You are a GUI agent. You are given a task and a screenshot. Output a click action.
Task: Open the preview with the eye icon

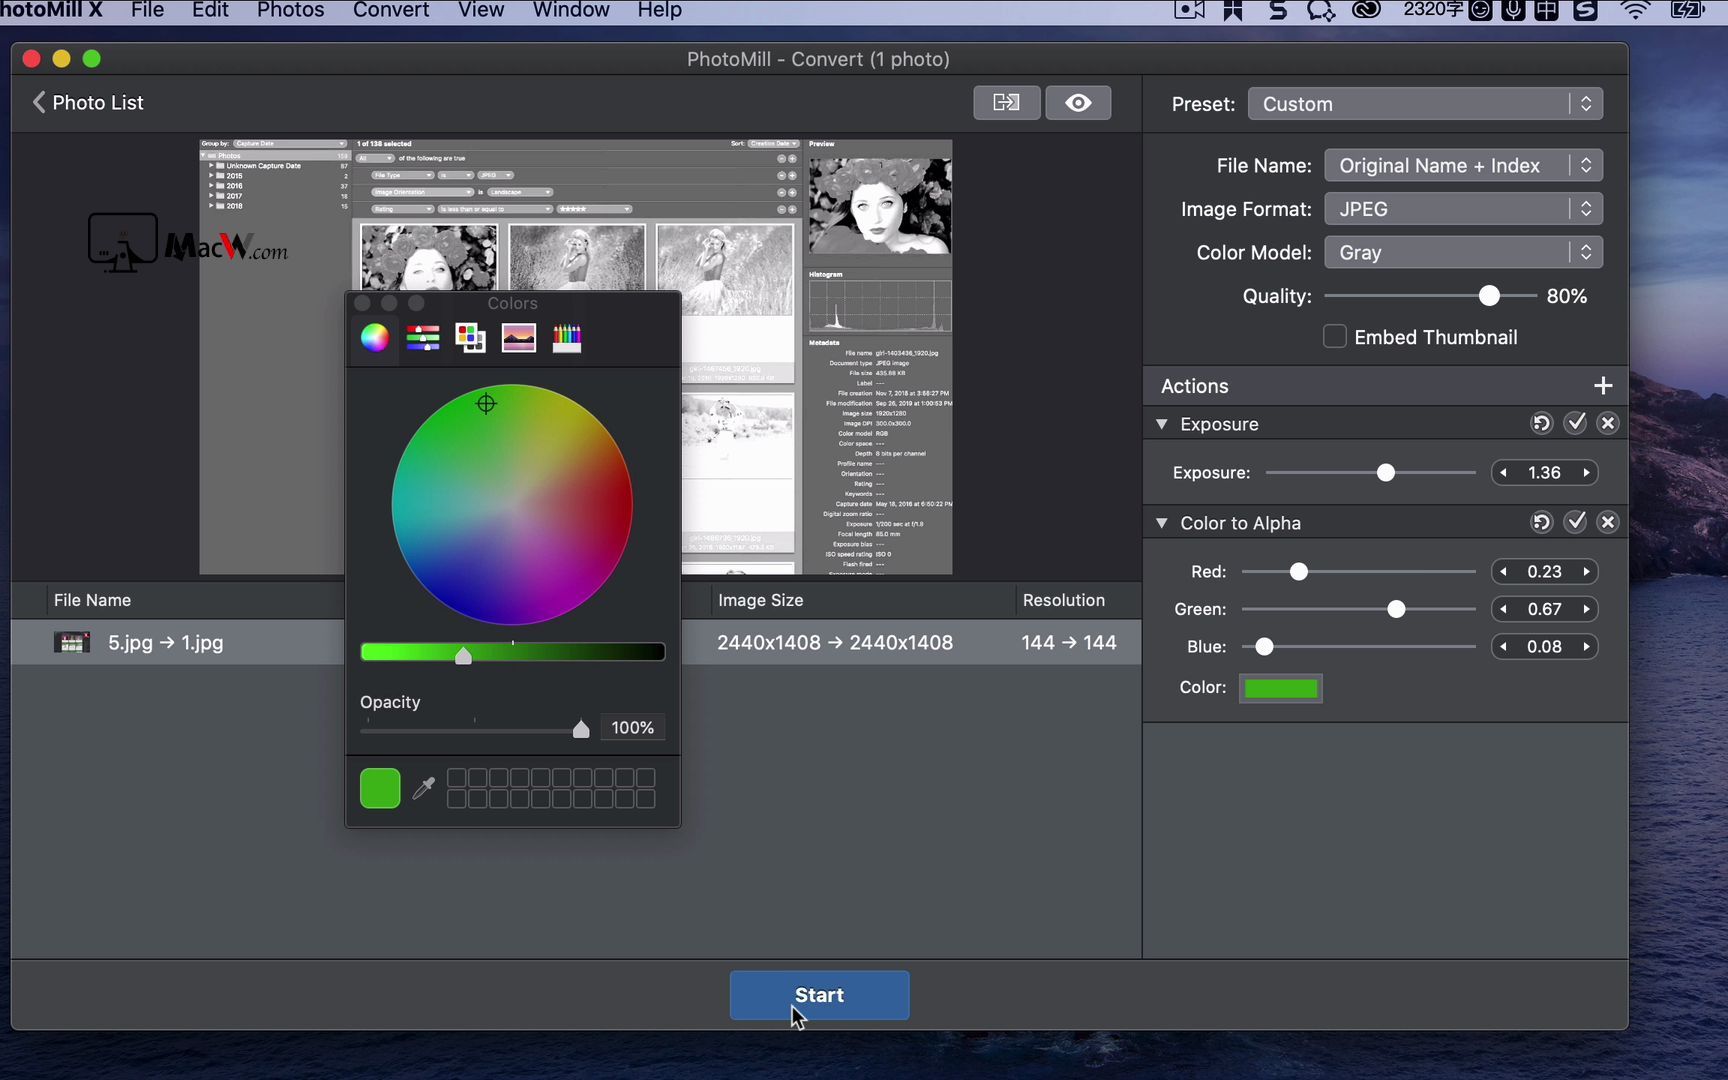click(x=1078, y=102)
